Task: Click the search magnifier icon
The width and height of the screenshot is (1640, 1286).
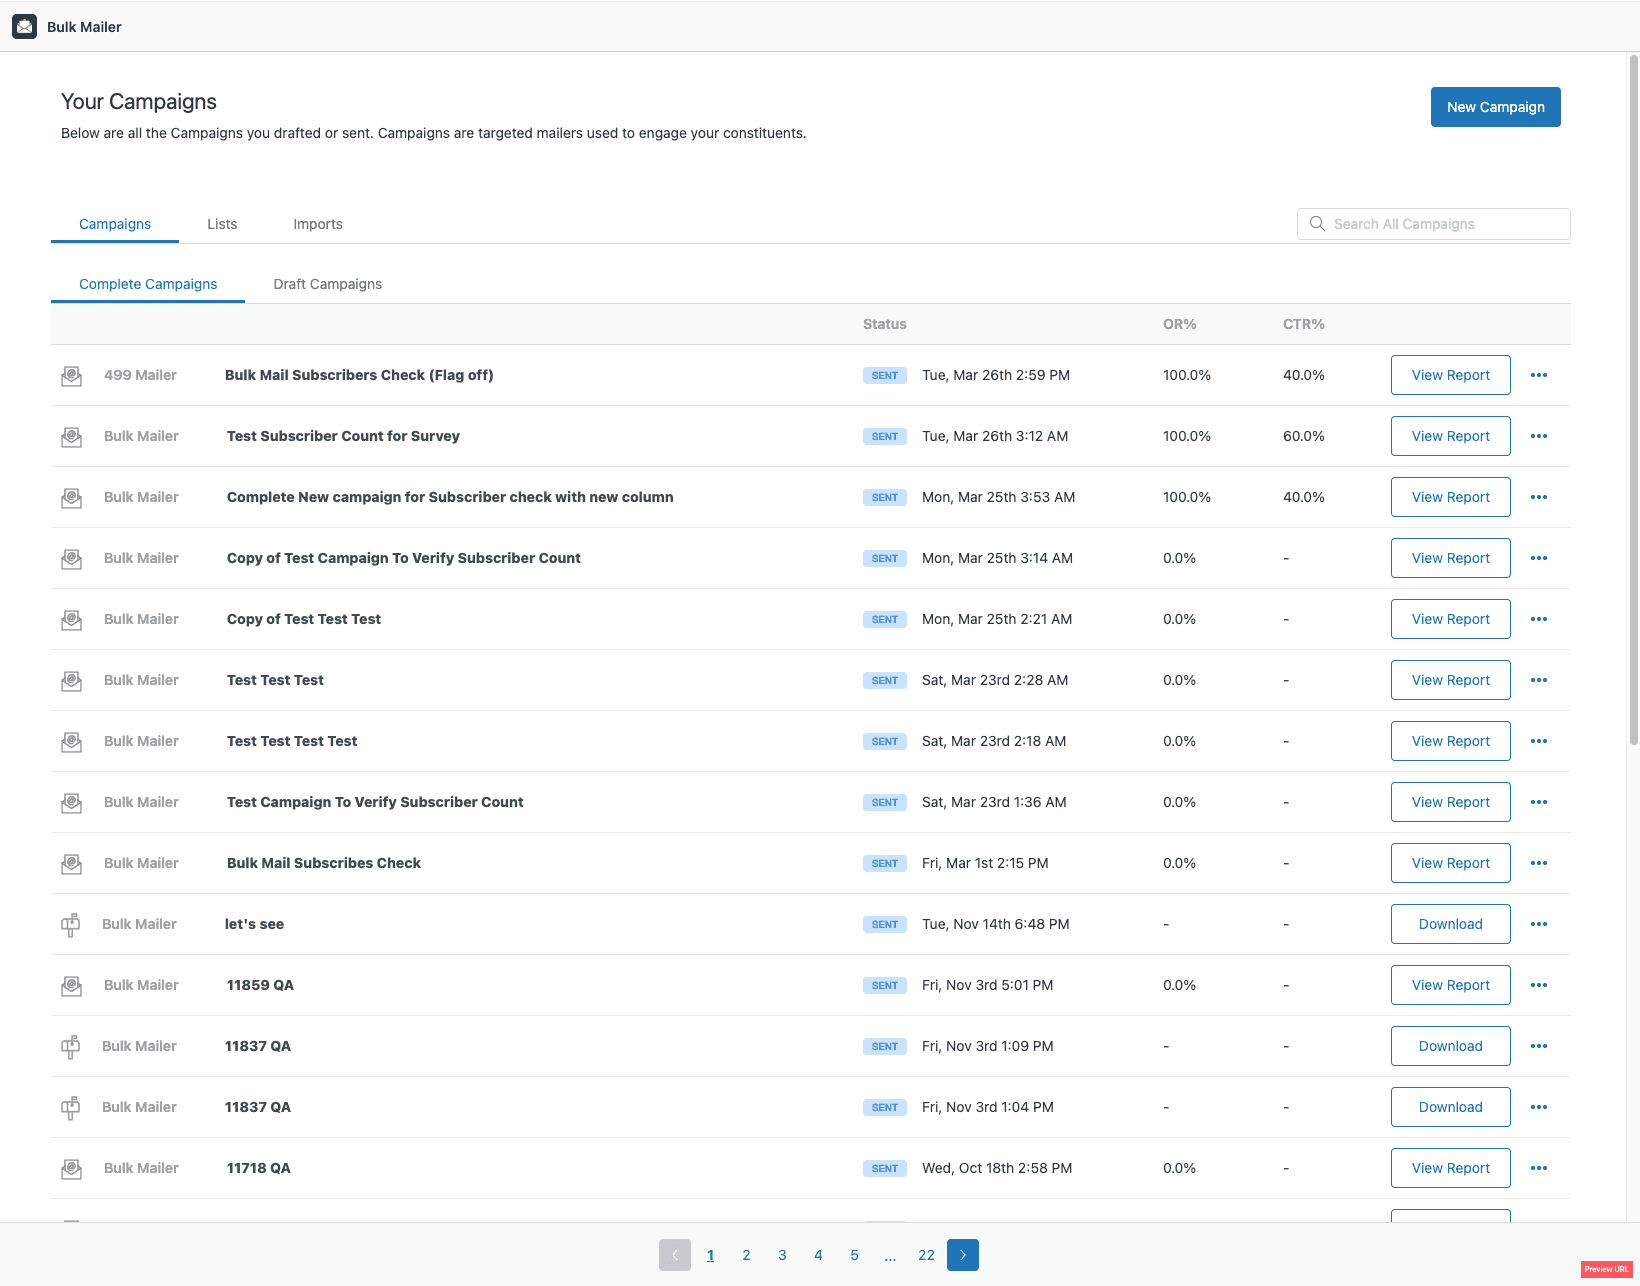Action: click(1318, 224)
